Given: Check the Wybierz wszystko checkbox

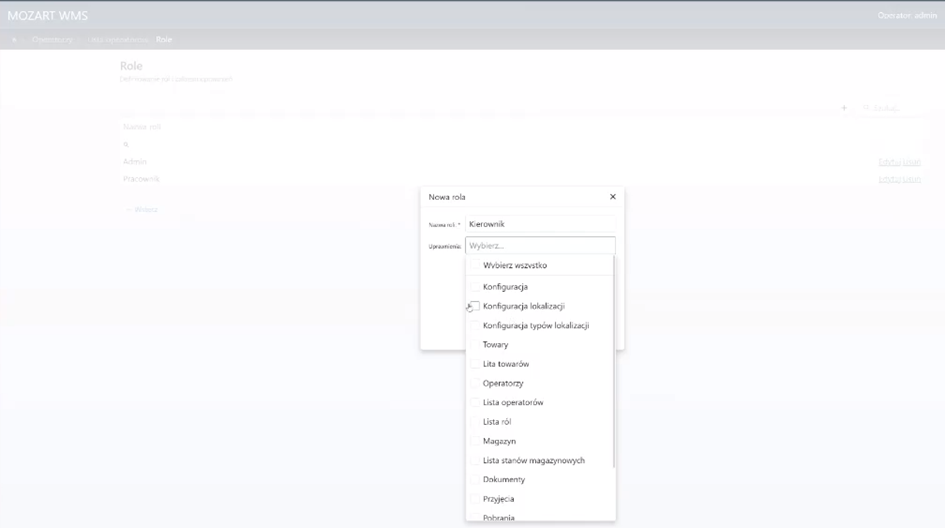Looking at the screenshot, I should click(x=475, y=266).
